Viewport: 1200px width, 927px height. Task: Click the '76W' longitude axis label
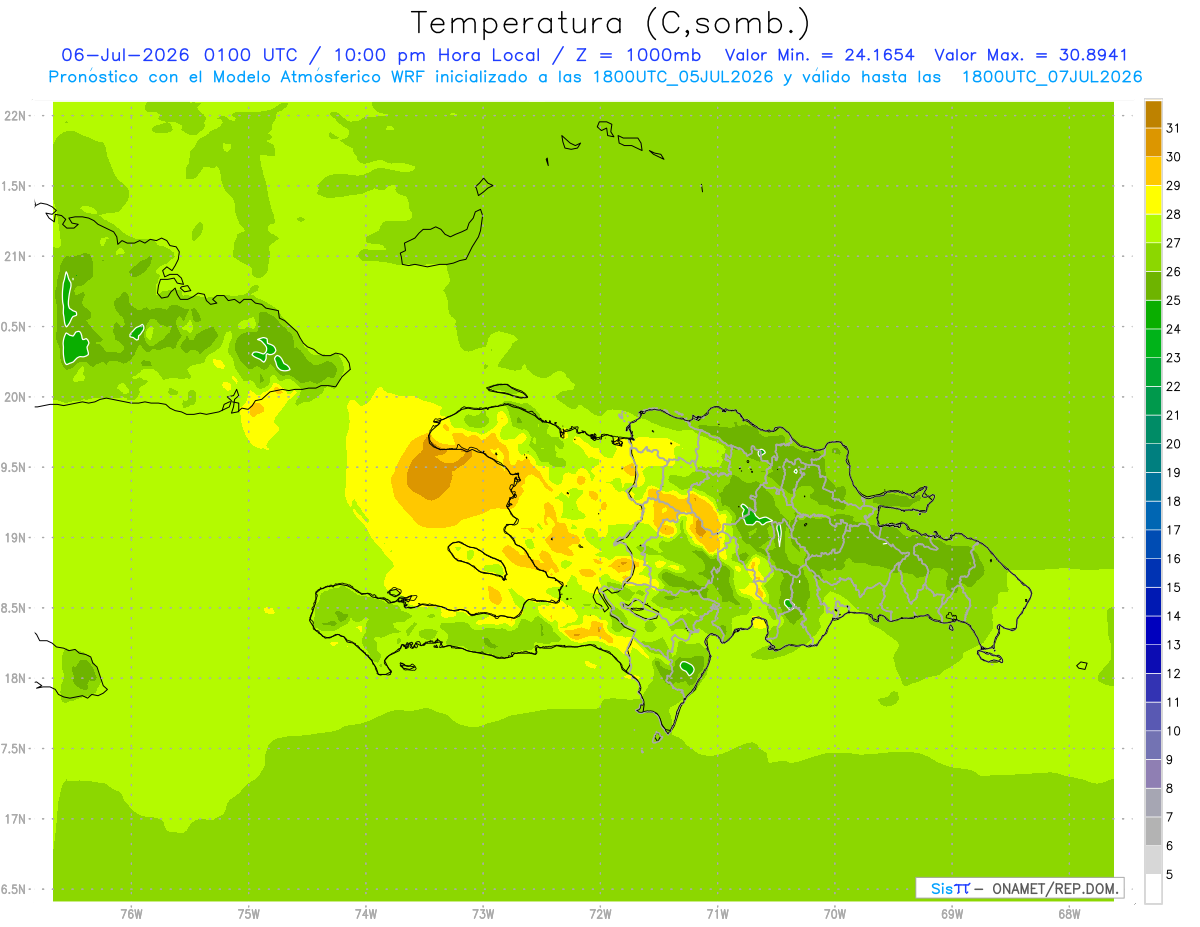(131, 913)
